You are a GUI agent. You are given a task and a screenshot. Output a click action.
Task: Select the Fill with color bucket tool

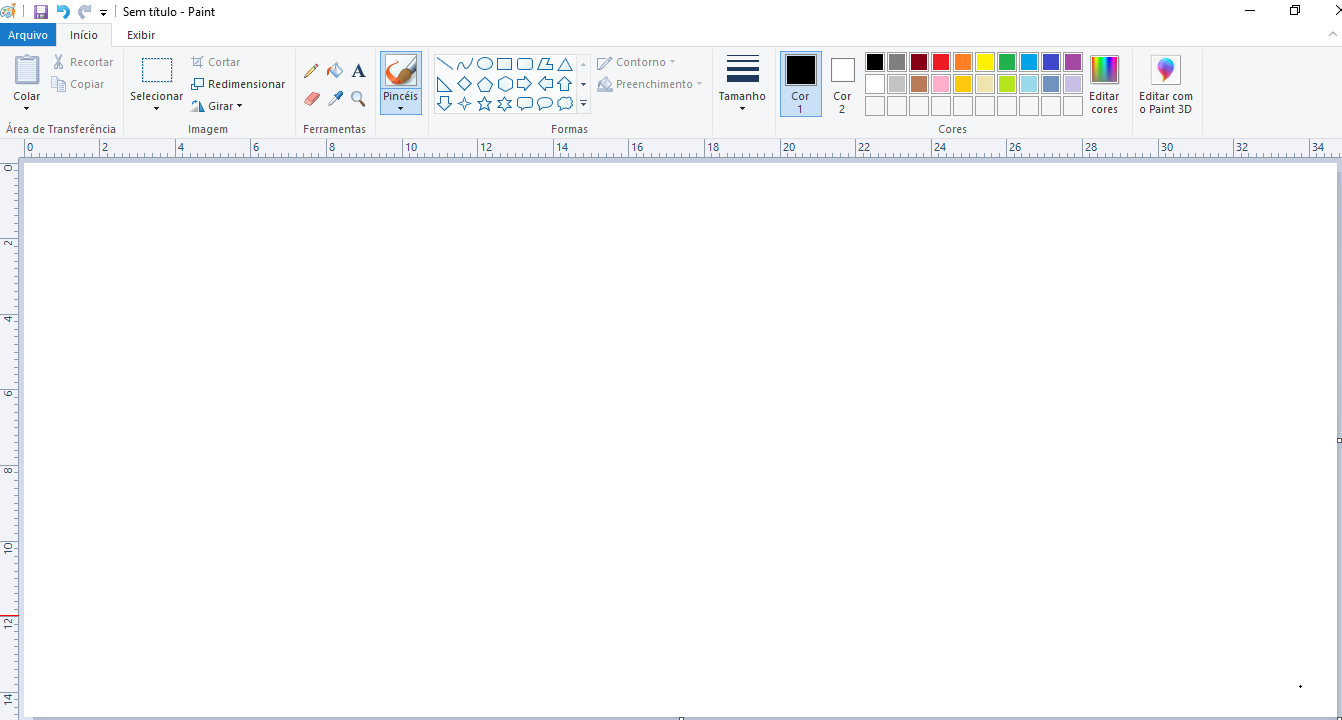coord(335,71)
